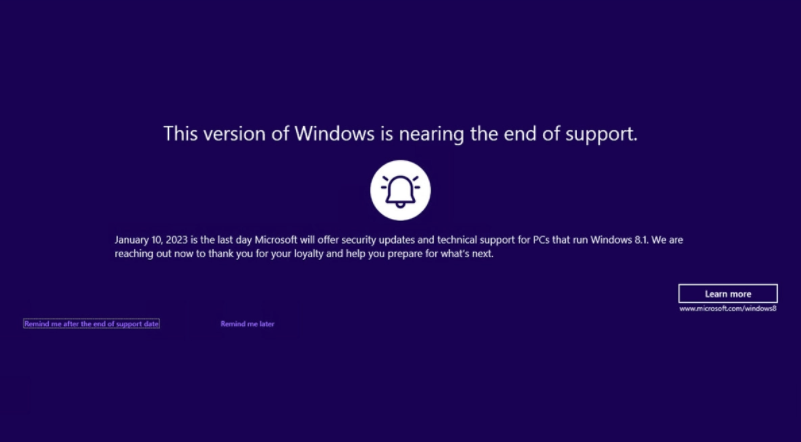Click the notification bell icon
The height and width of the screenshot is (442, 801).
[400, 192]
